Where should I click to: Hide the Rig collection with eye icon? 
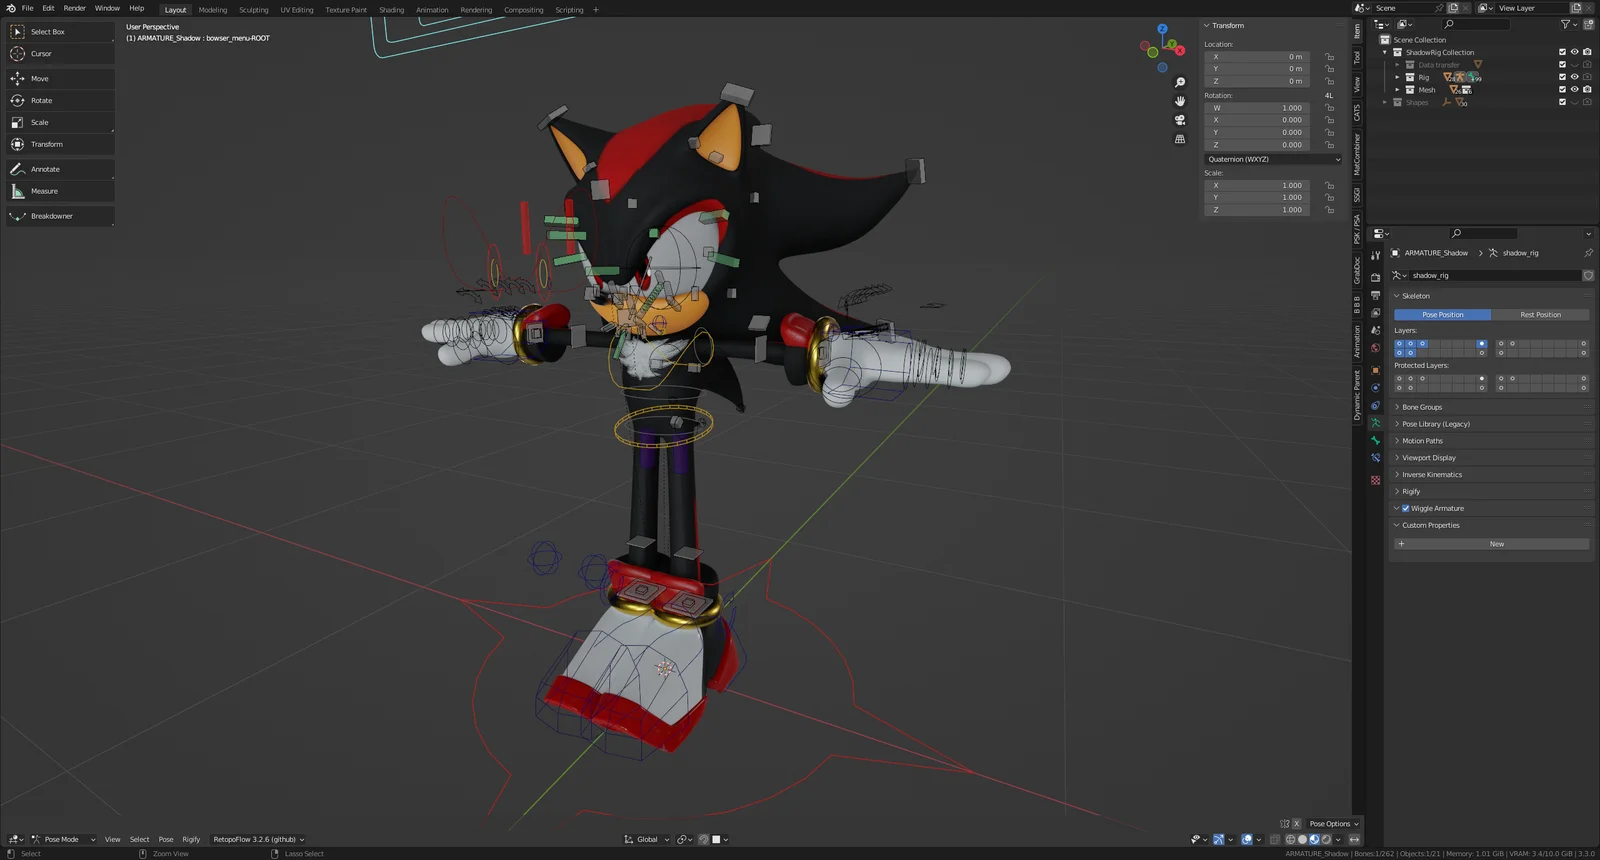click(1574, 77)
